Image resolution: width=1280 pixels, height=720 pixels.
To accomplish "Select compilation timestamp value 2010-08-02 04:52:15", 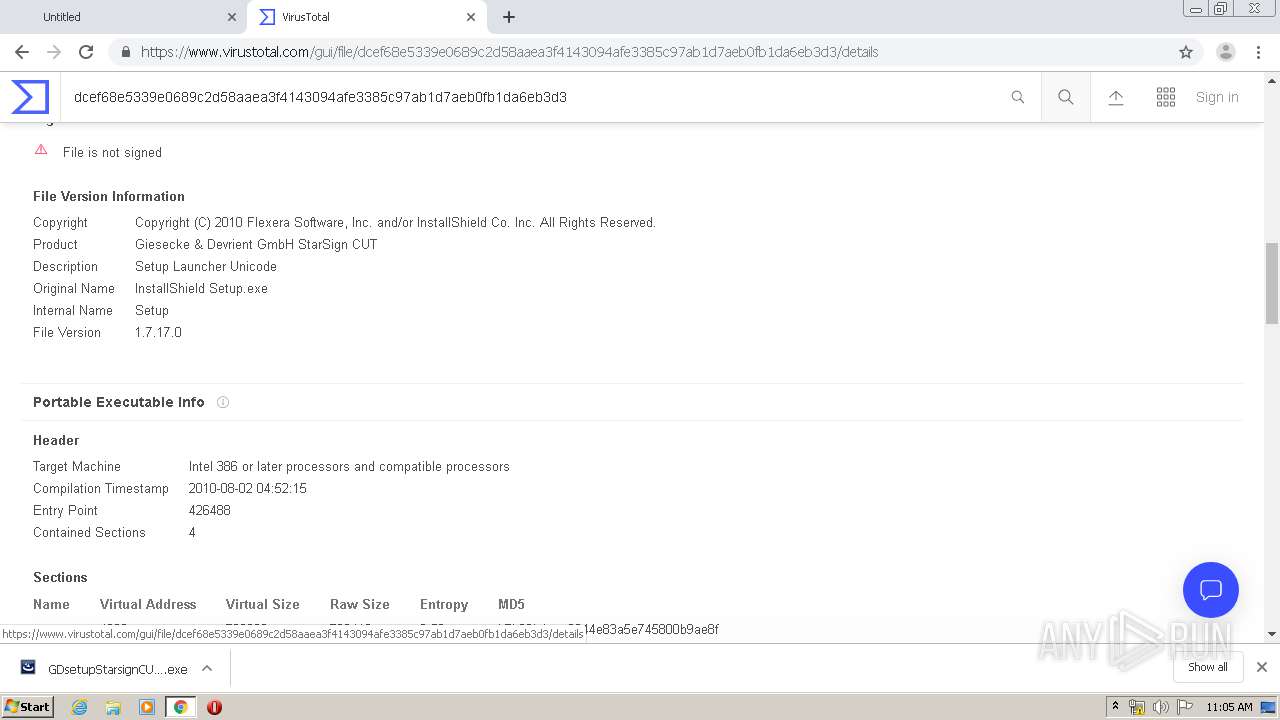I will [x=248, y=488].
